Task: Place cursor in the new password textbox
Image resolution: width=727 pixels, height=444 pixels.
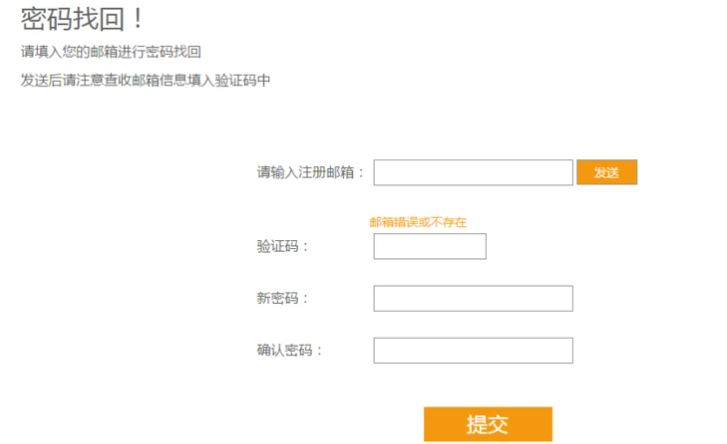Action: point(472,298)
